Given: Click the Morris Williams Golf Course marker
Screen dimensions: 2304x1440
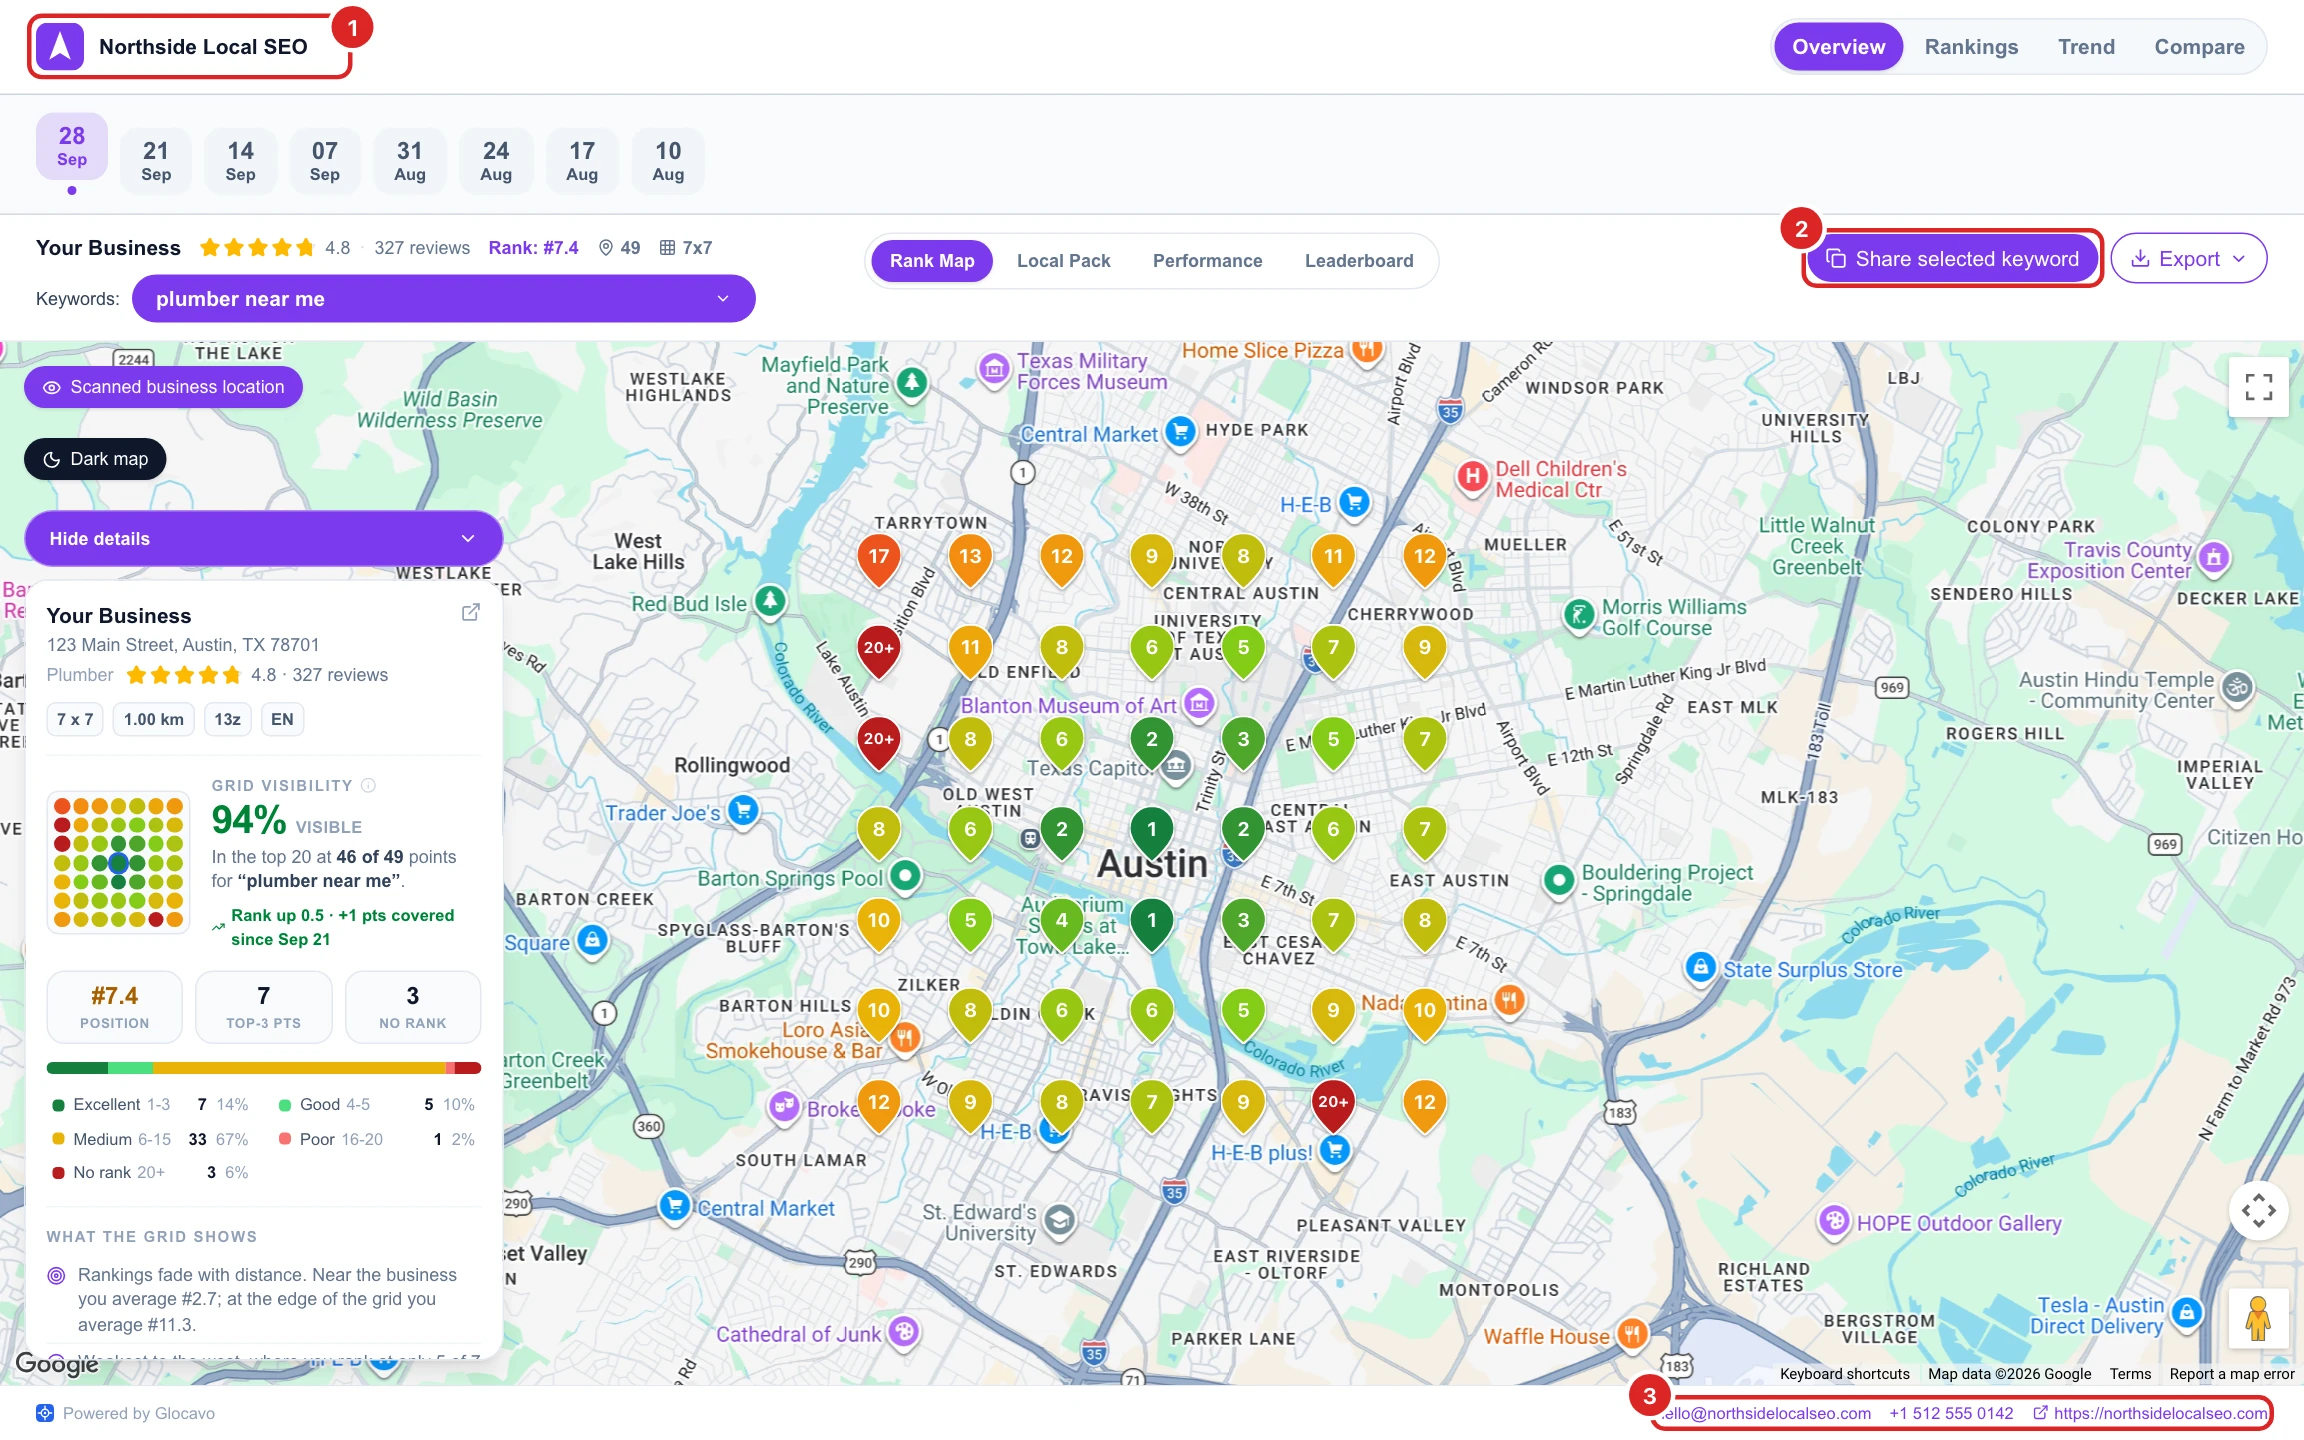Looking at the screenshot, I should 1579,615.
